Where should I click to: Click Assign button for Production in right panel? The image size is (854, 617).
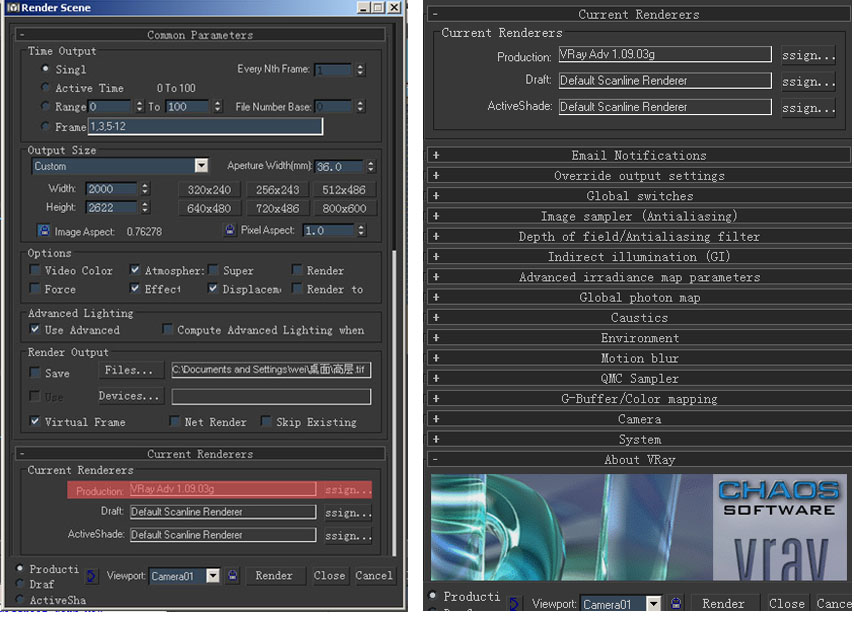(x=808, y=55)
